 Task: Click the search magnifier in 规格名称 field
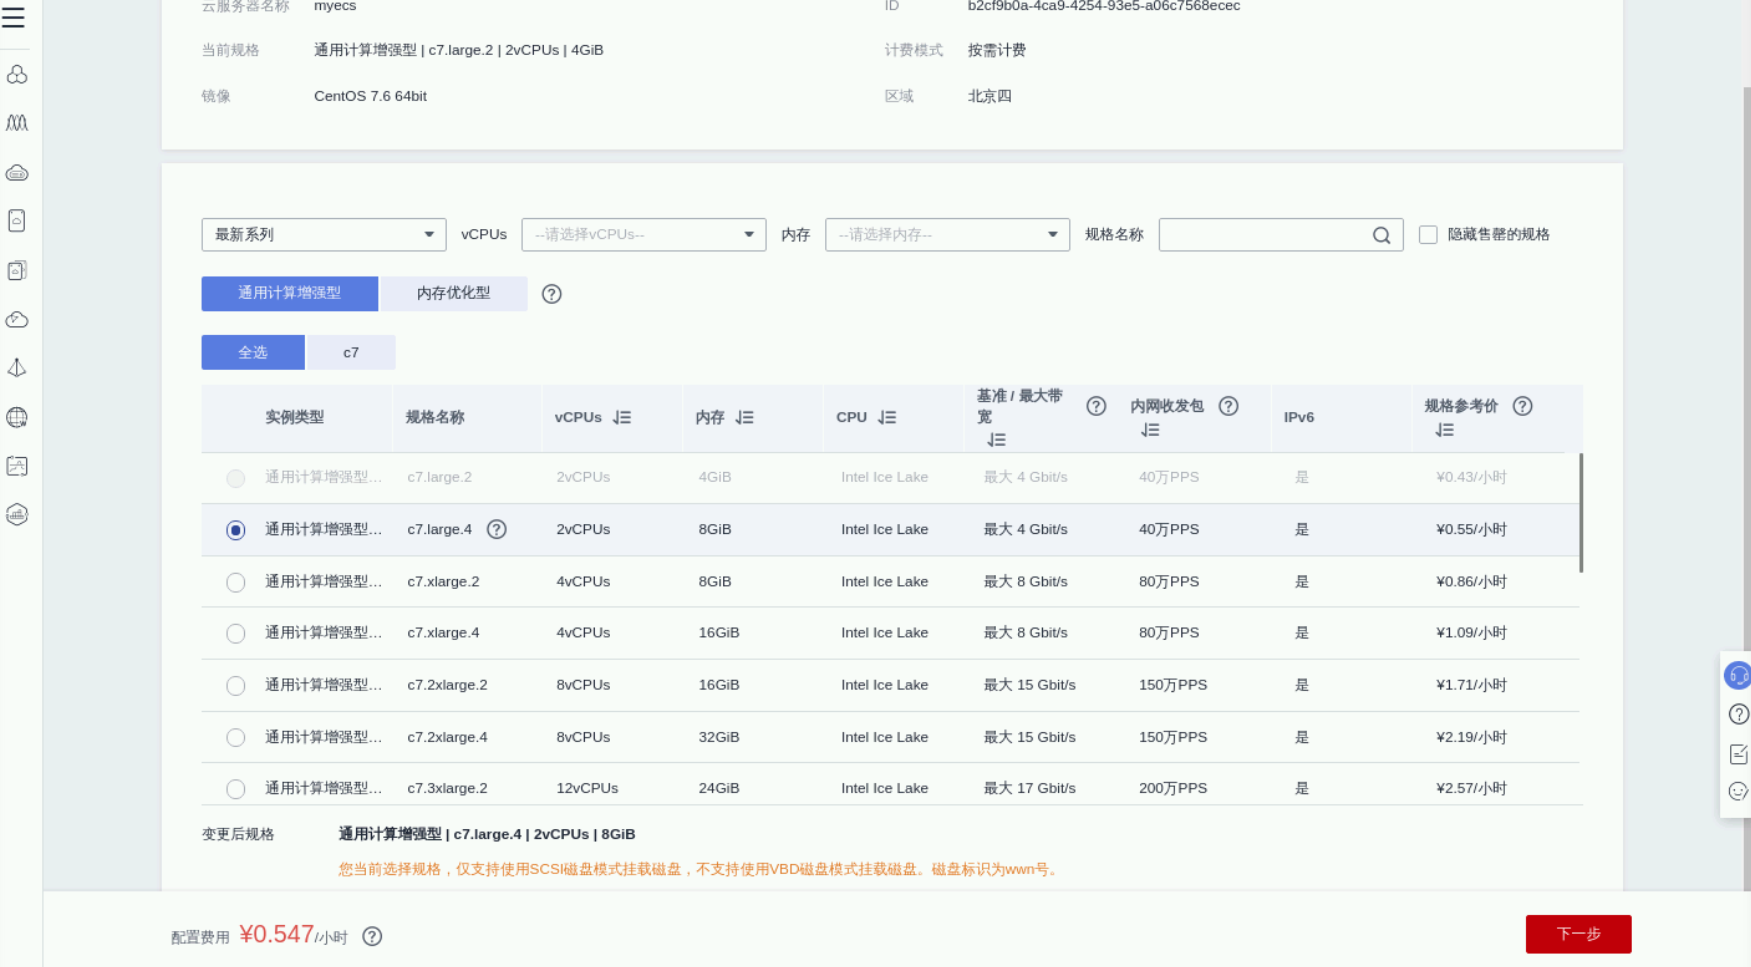click(x=1381, y=235)
